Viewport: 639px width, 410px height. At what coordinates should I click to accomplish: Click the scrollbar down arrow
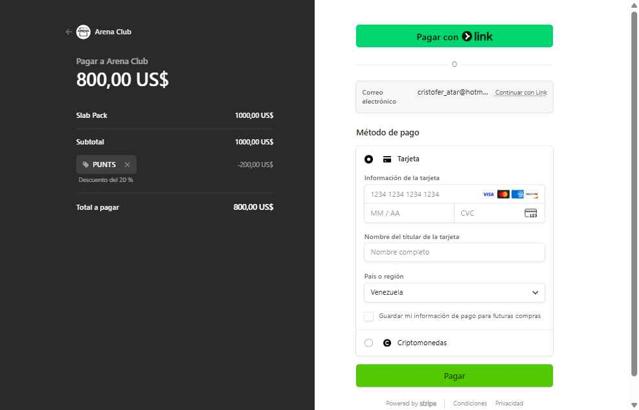[x=634, y=406]
